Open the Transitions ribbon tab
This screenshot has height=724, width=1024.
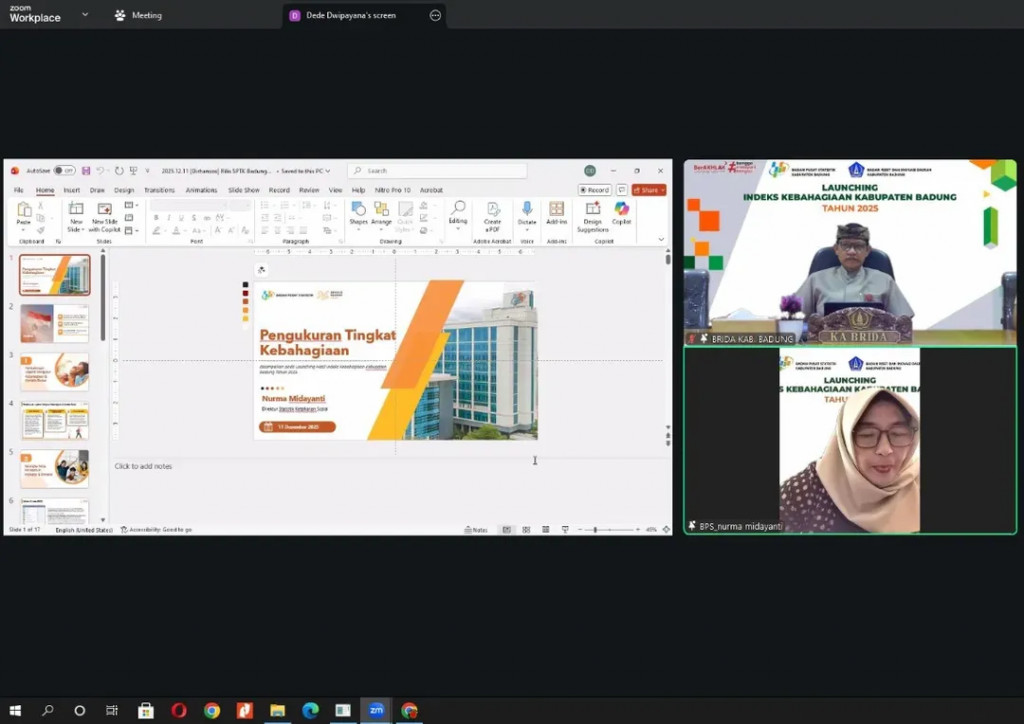pos(159,190)
